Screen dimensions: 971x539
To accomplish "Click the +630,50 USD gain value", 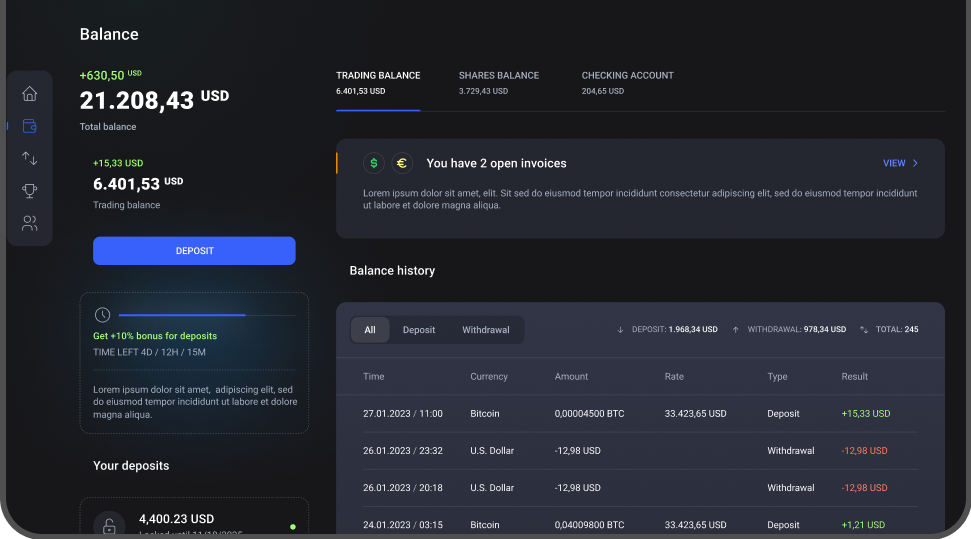I will (110, 75).
